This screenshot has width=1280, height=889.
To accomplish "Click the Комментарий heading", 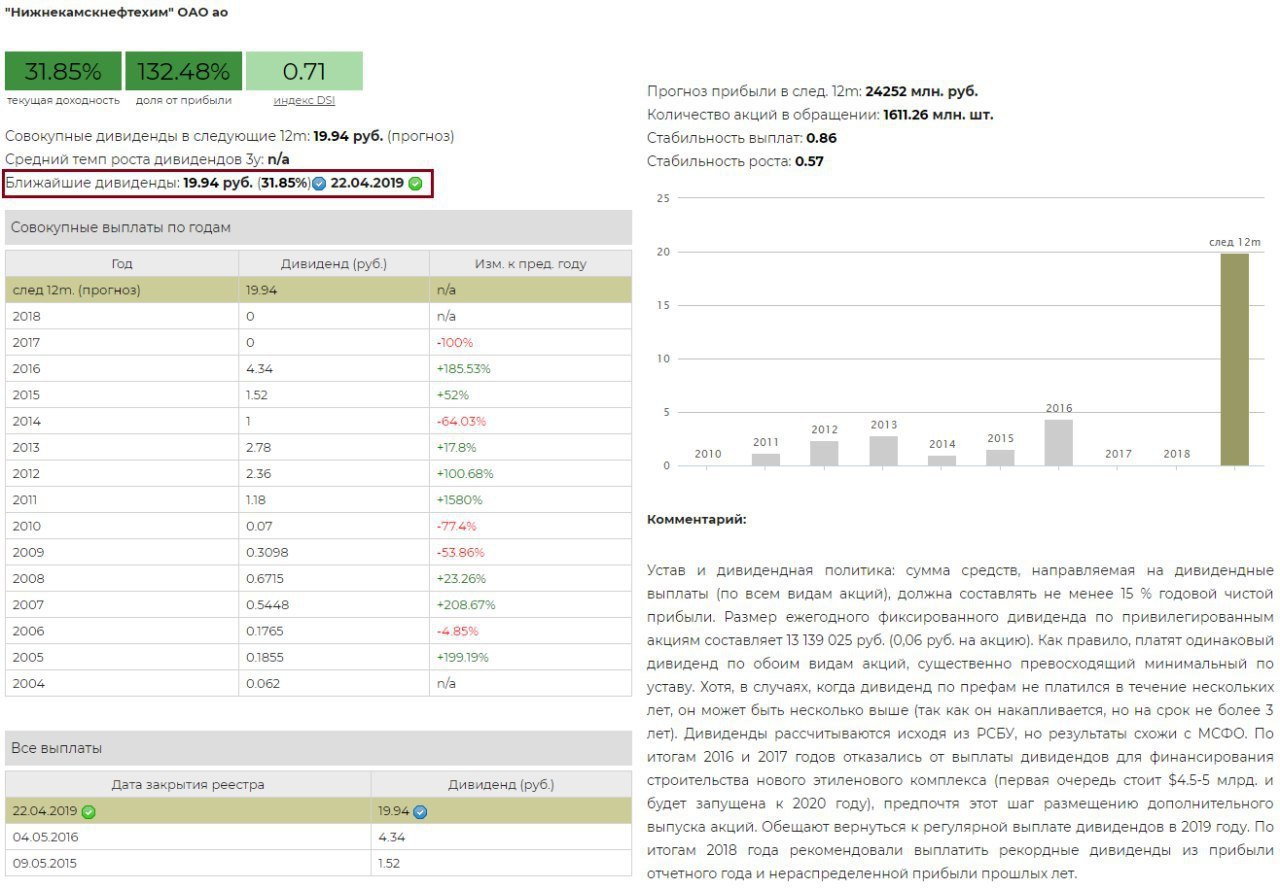I will point(697,519).
